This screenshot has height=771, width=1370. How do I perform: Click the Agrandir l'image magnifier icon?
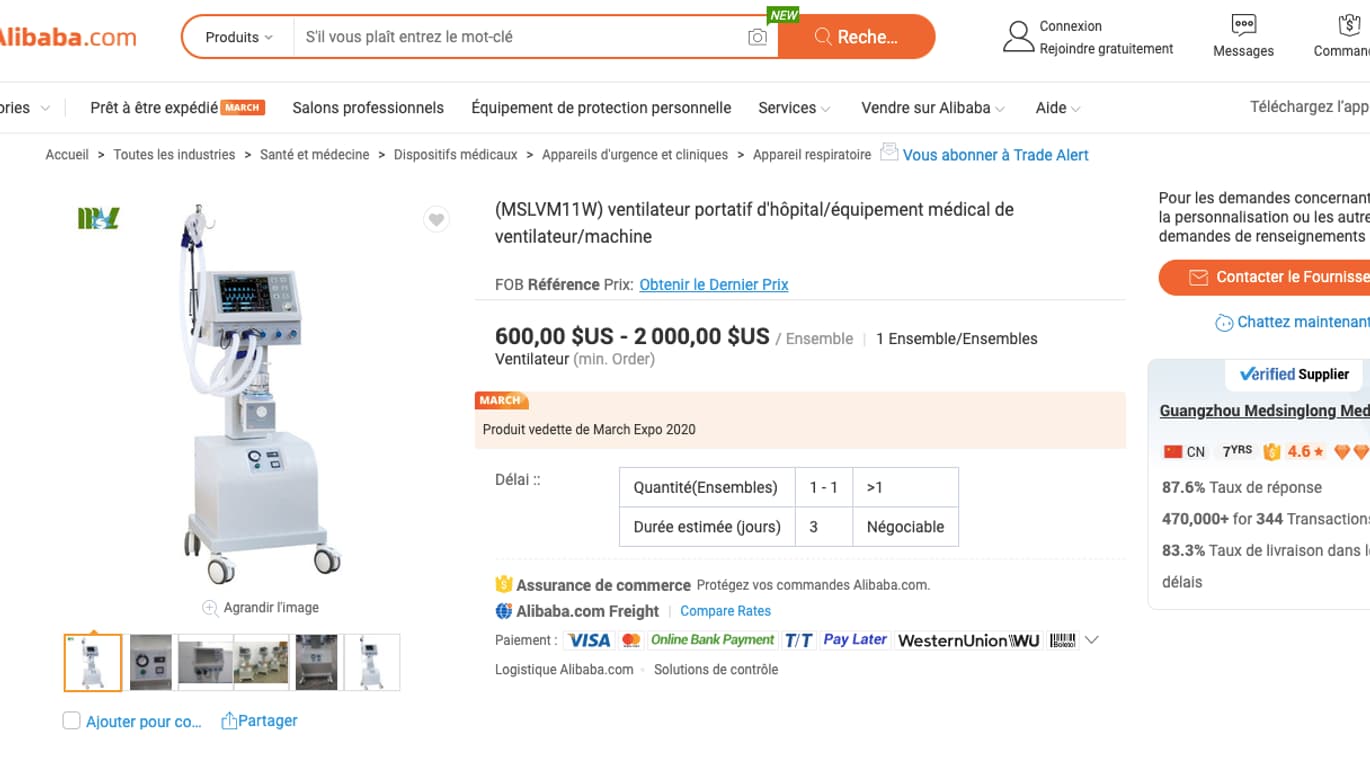(210, 607)
